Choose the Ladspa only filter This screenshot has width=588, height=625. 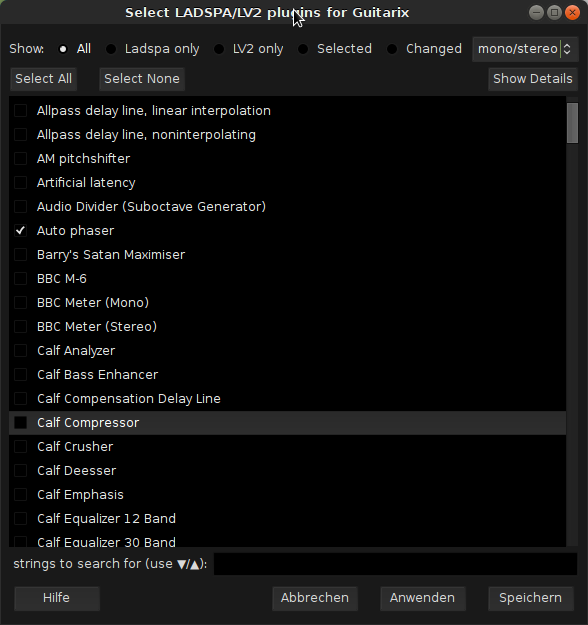pos(111,49)
